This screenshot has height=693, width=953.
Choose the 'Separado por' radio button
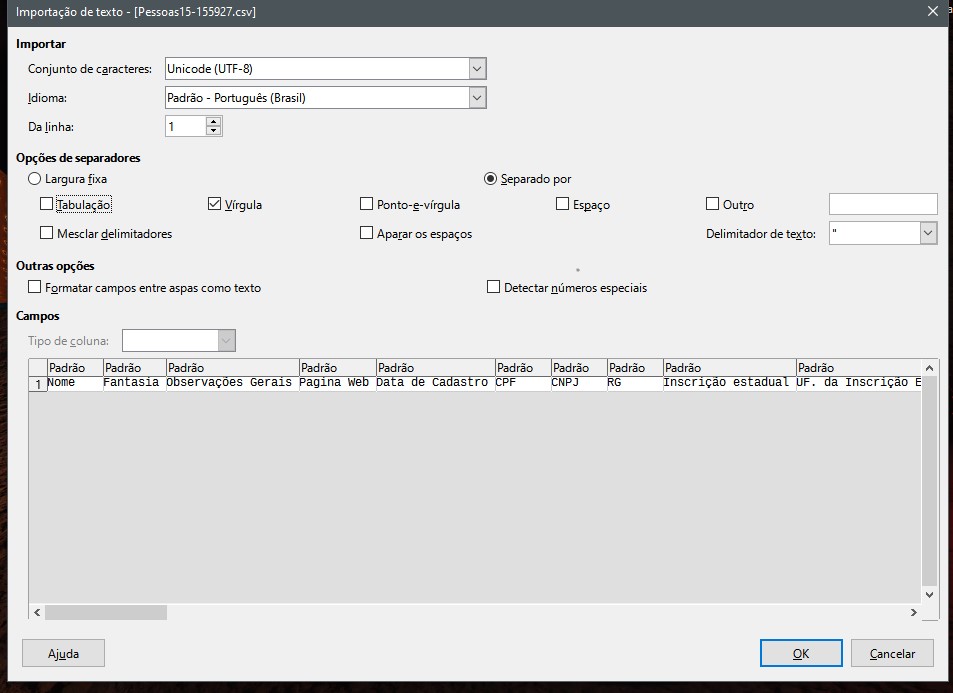[491, 179]
